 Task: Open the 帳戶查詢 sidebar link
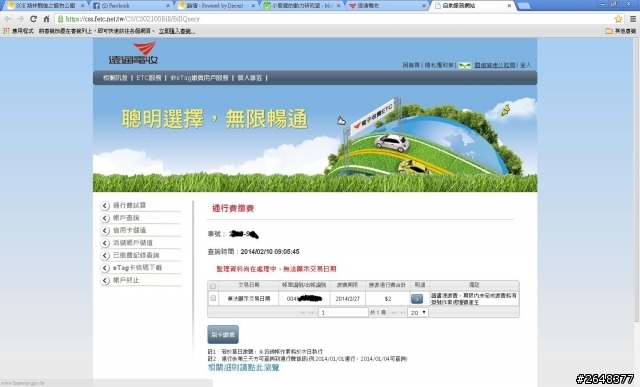tap(126, 218)
